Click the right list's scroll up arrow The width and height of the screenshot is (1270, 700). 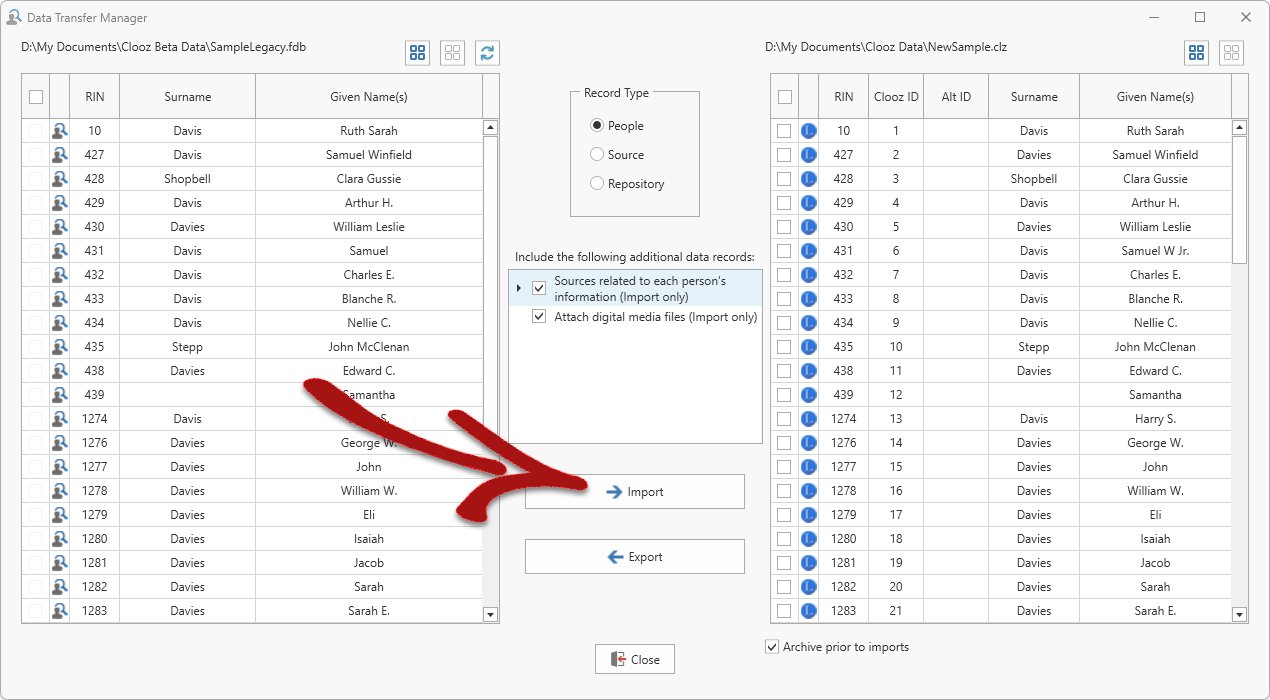(x=1240, y=128)
